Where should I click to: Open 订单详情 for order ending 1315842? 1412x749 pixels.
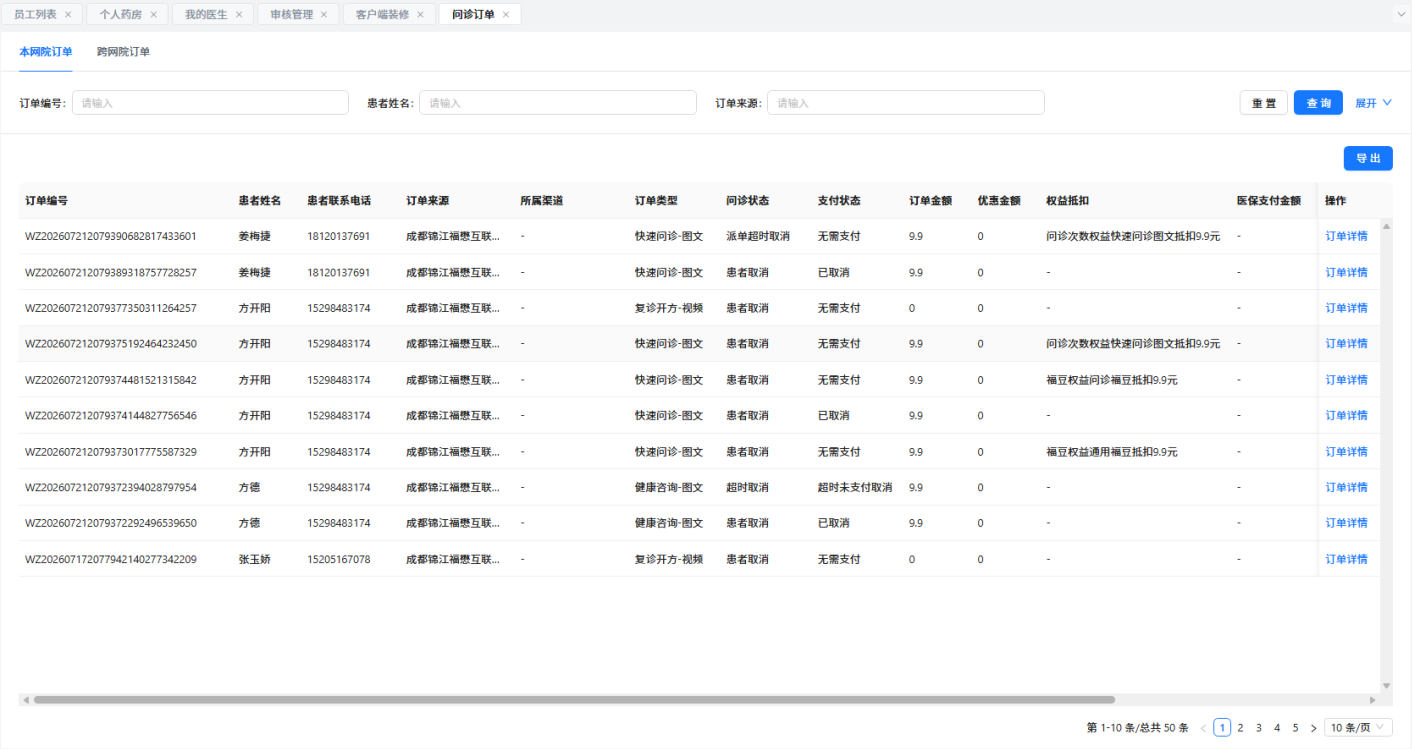1346,380
